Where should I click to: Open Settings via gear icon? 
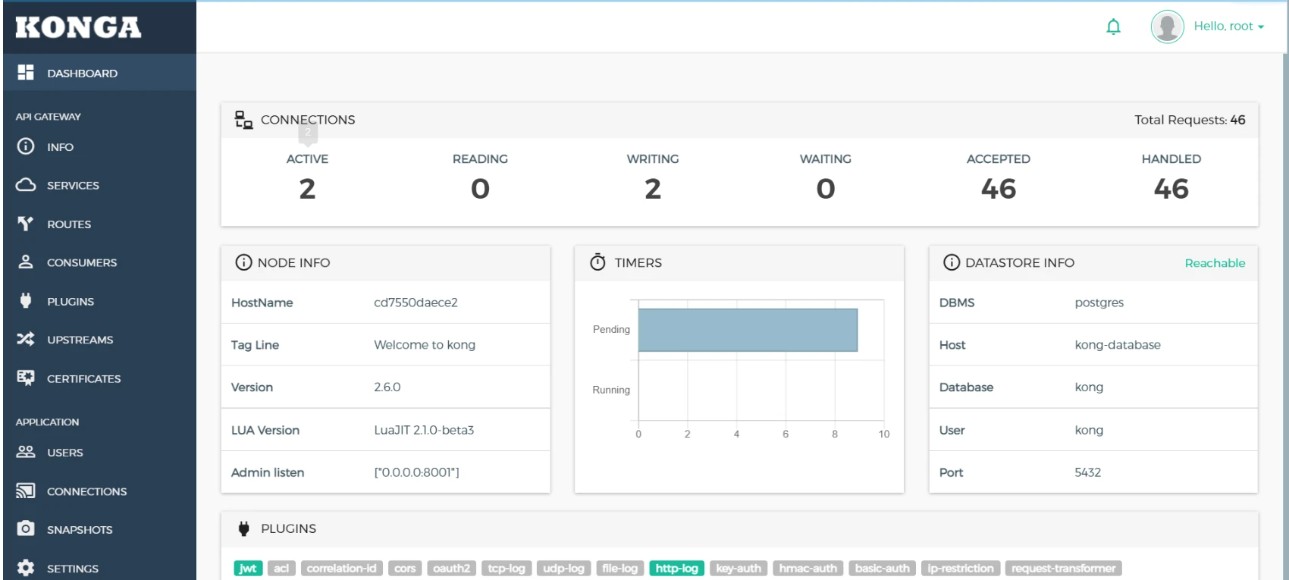(26, 568)
